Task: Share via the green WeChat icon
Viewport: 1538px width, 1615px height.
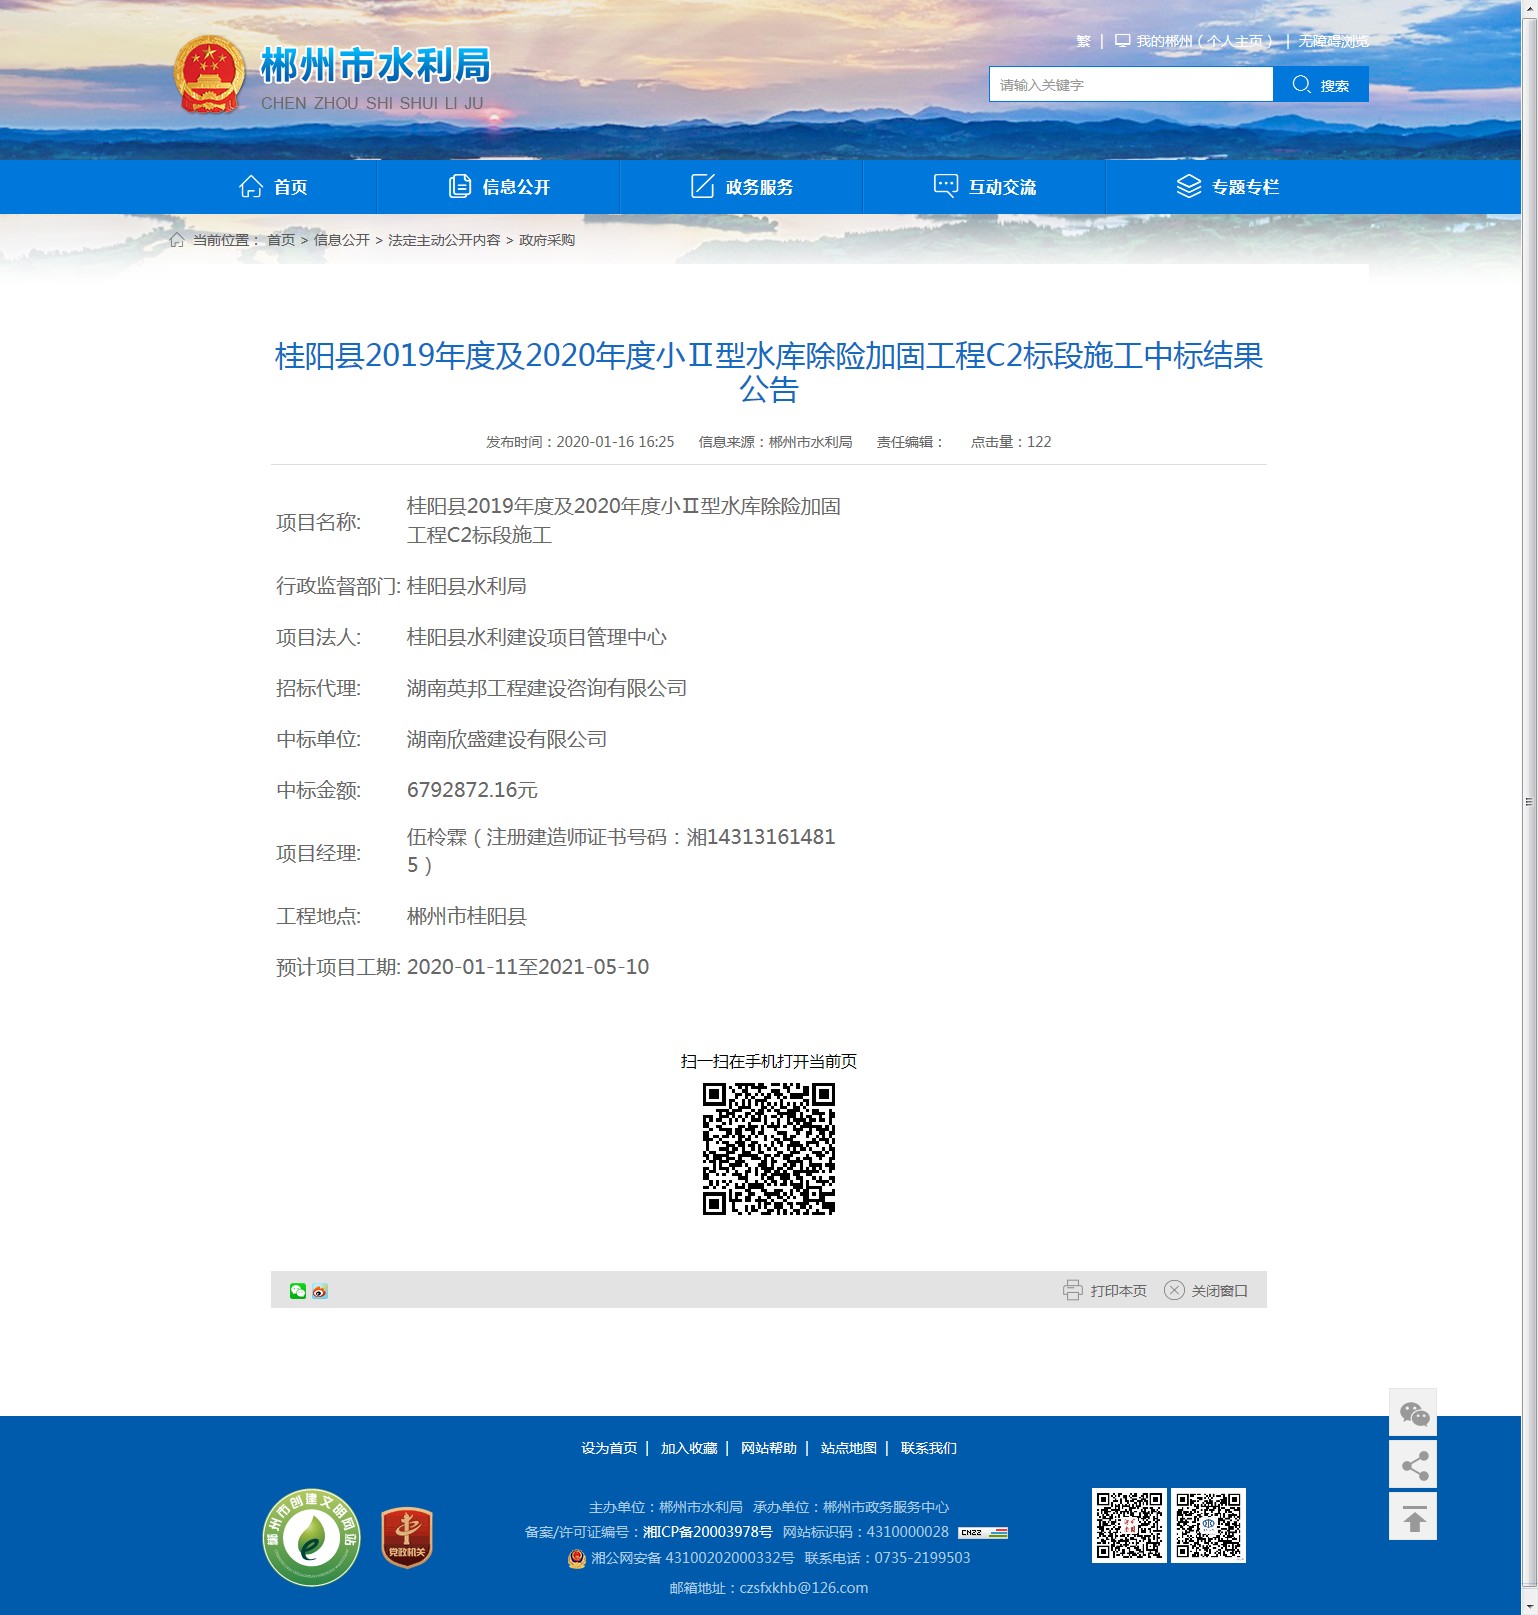Action: point(298,1291)
